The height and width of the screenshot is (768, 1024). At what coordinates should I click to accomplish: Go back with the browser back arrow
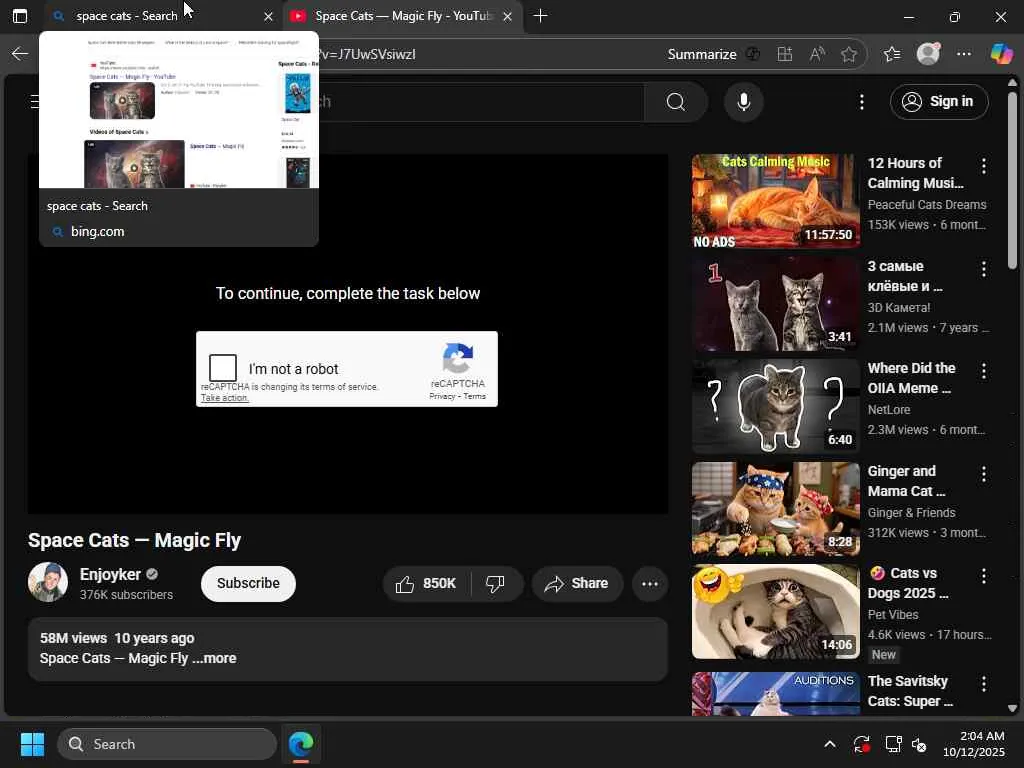tap(20, 54)
